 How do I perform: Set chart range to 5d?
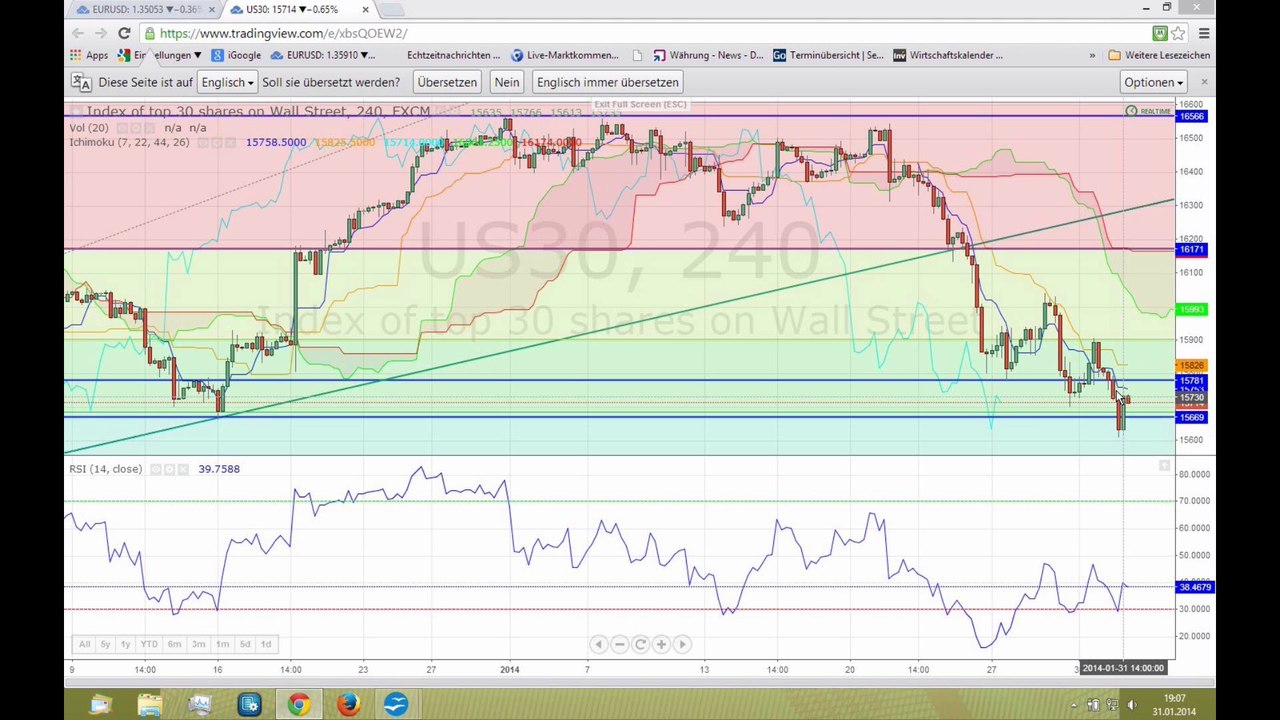click(245, 644)
